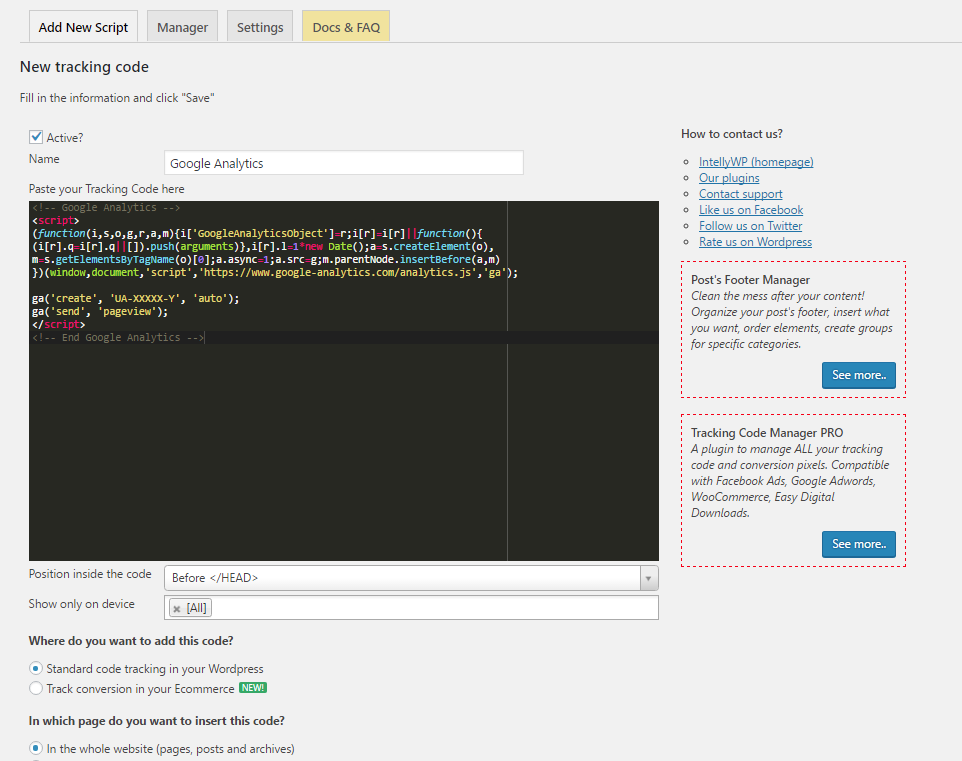Open Like us on Facebook link
This screenshot has width=962, height=761.
click(x=750, y=210)
